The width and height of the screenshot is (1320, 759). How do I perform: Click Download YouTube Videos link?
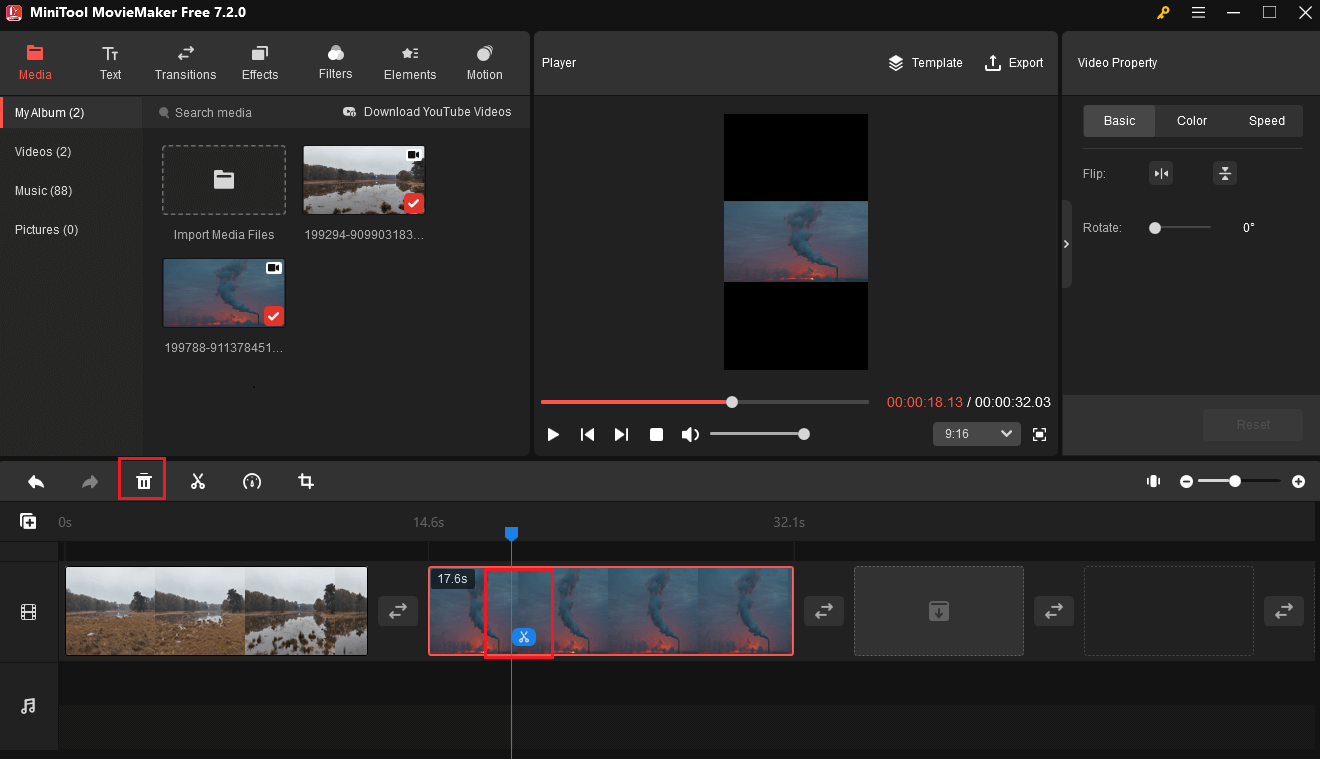(x=427, y=112)
